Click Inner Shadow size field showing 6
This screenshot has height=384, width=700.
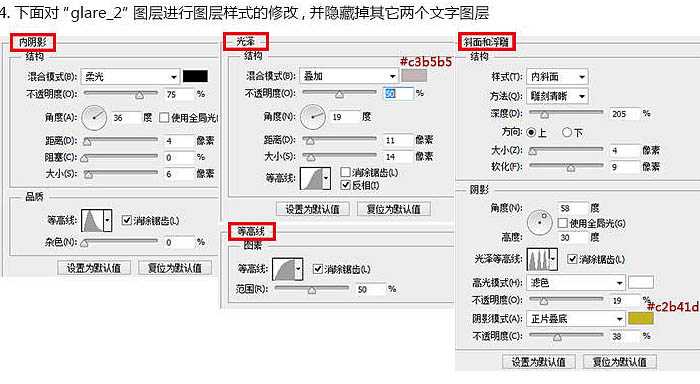coord(179,174)
